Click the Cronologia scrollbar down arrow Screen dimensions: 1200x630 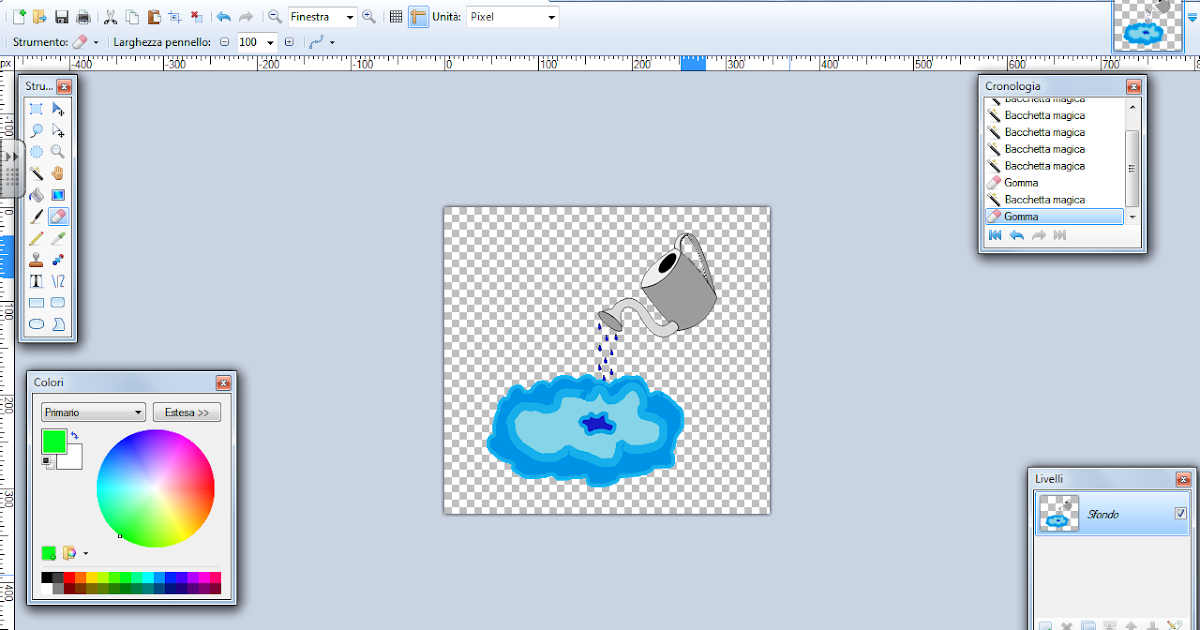(1132, 217)
